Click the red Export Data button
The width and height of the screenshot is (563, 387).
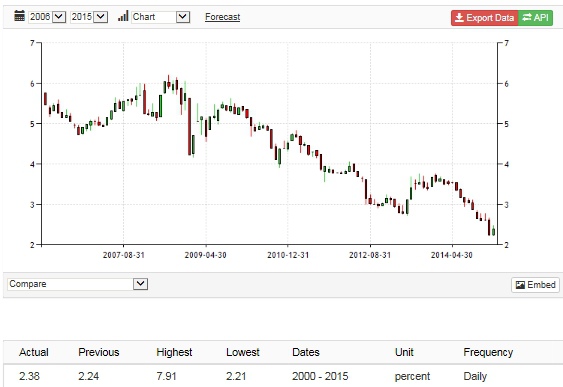pos(484,18)
